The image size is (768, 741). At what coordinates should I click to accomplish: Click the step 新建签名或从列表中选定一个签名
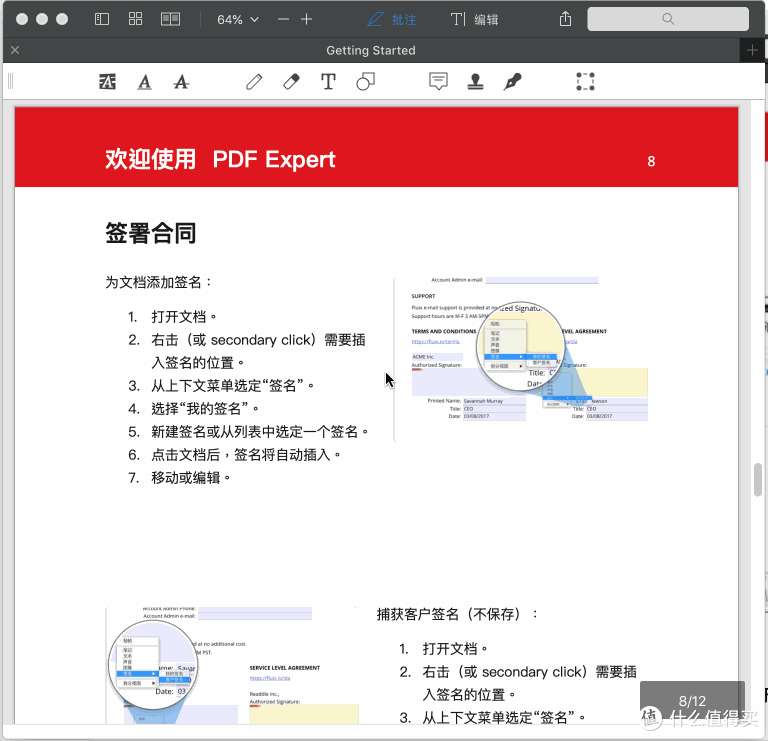tap(260, 431)
